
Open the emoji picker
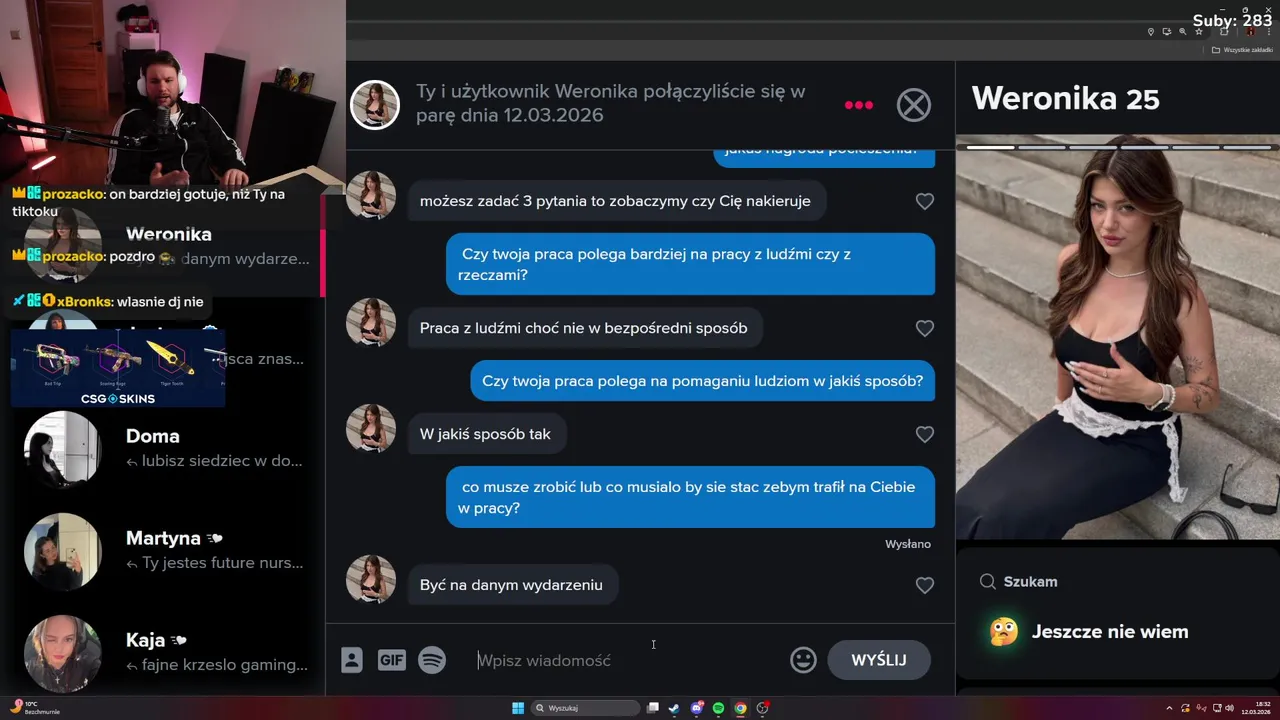tap(803, 660)
